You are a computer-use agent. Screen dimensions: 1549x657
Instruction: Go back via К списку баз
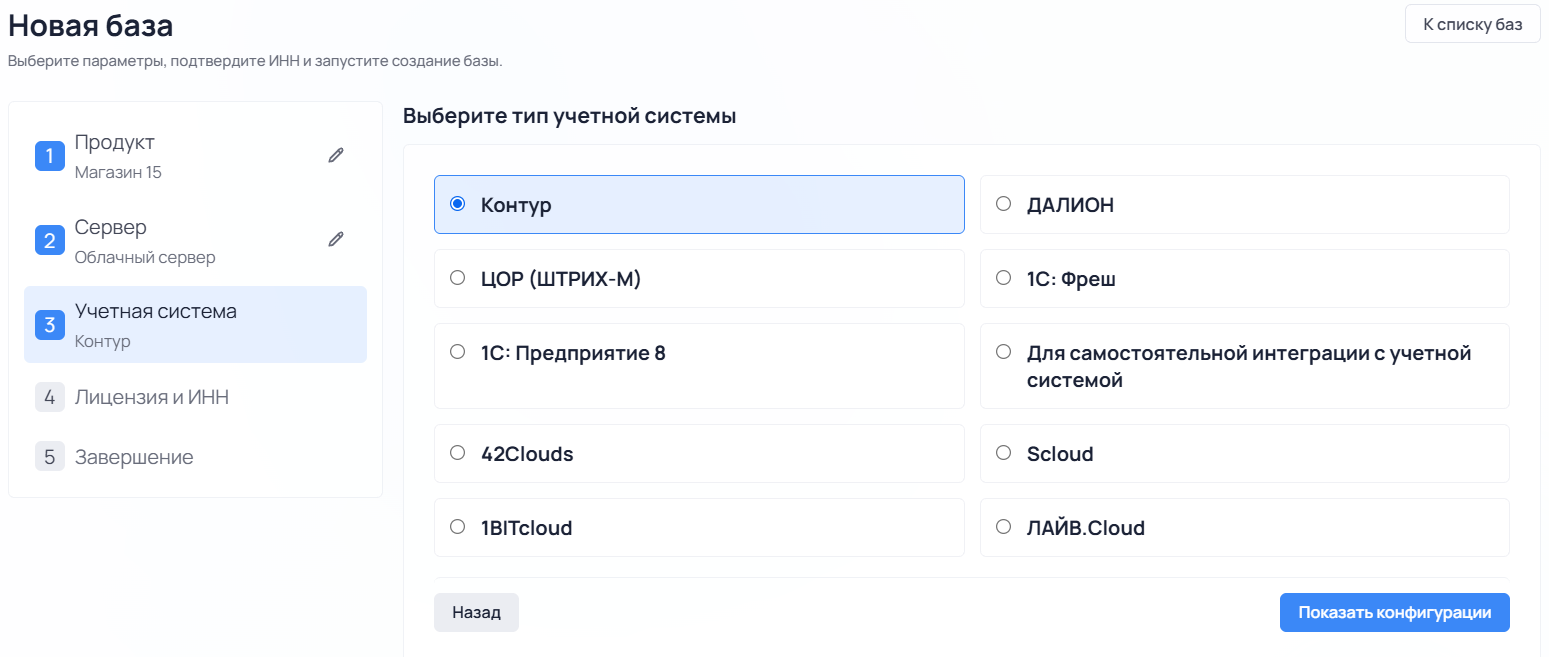(1473, 24)
